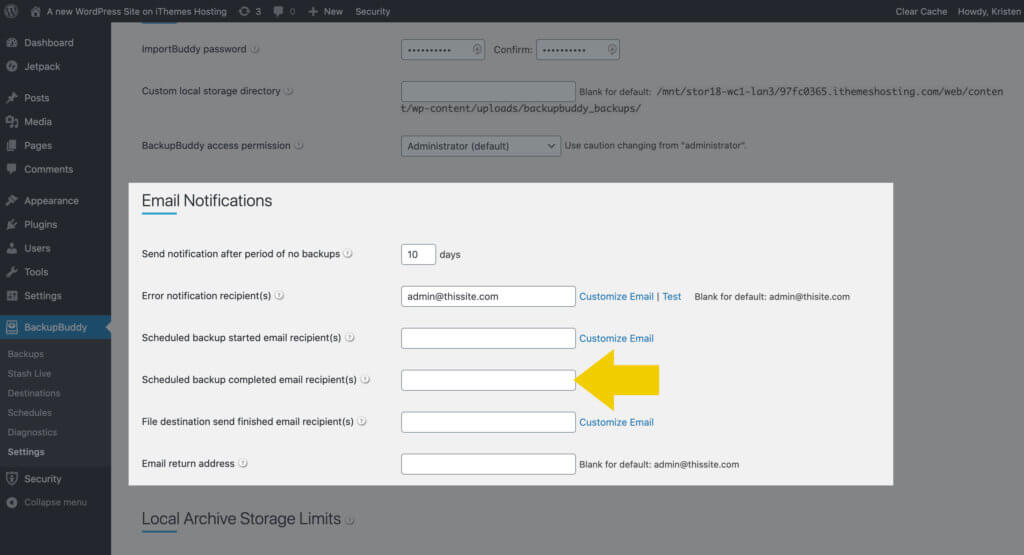Image resolution: width=1024 pixels, height=555 pixels.
Task: Click Clear Cache in admin bar
Action: pos(921,11)
